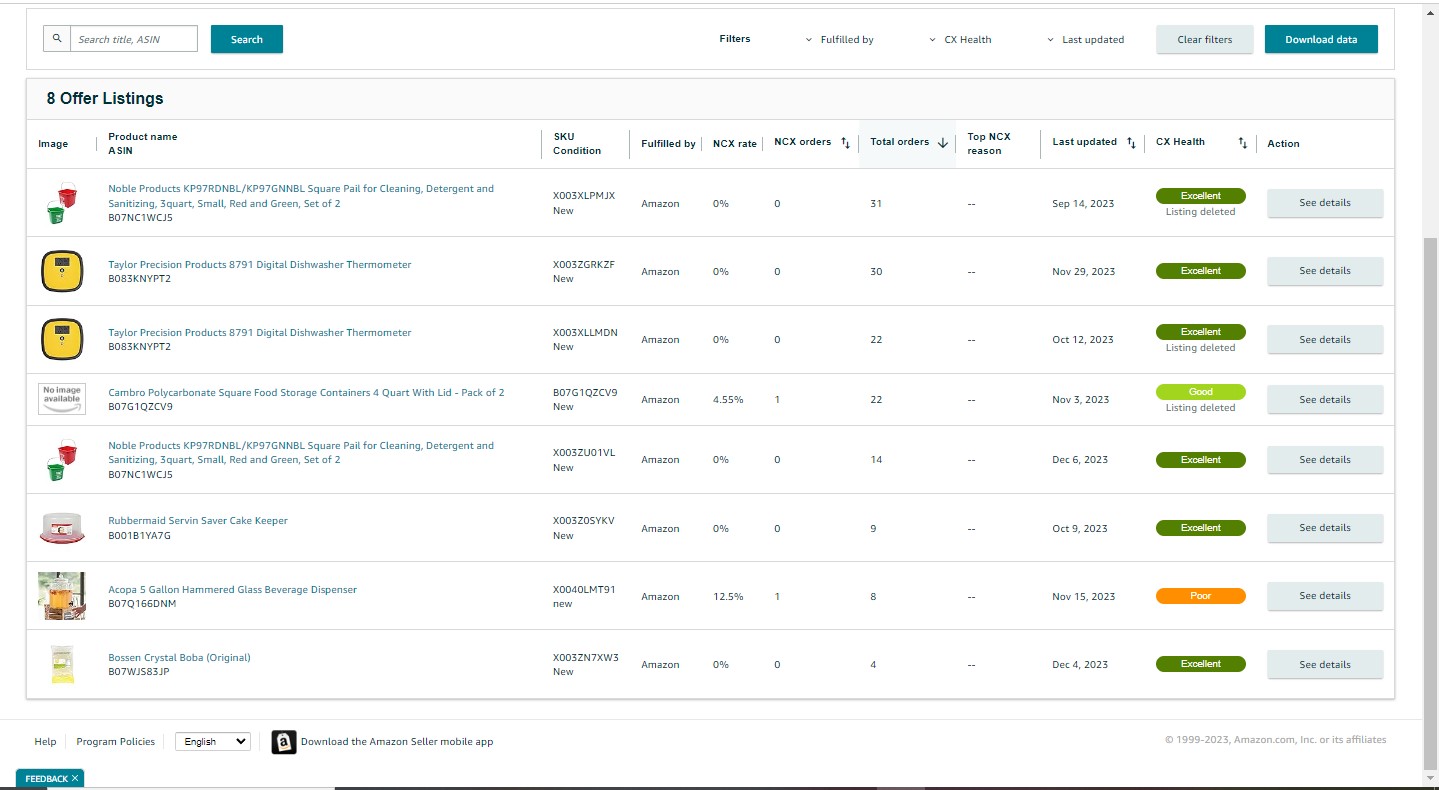This screenshot has width=1439, height=790.
Task: Open the English language selector
Action: click(213, 742)
